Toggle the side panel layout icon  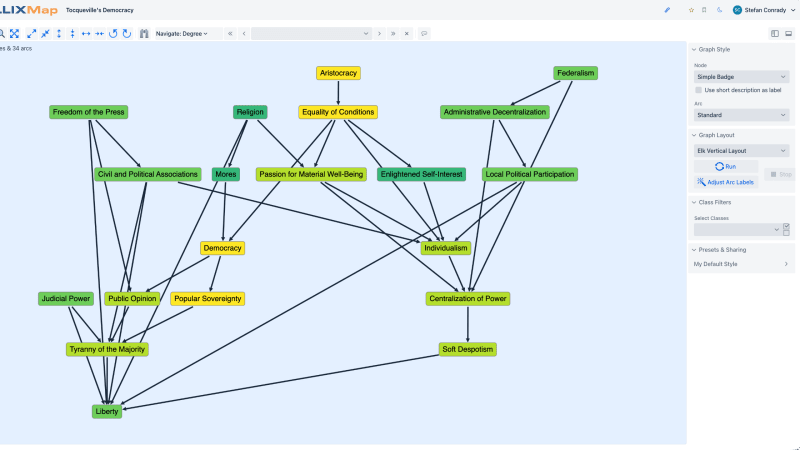775,34
